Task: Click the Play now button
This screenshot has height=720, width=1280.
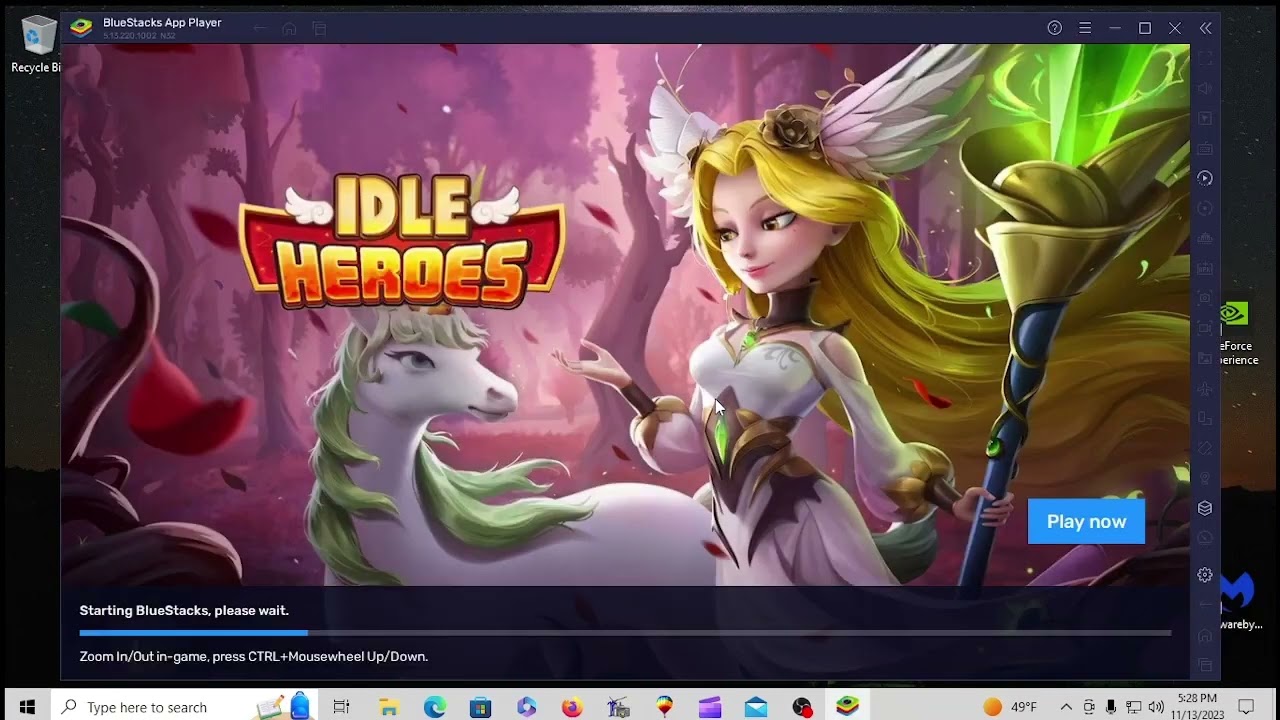Action: click(x=1086, y=521)
